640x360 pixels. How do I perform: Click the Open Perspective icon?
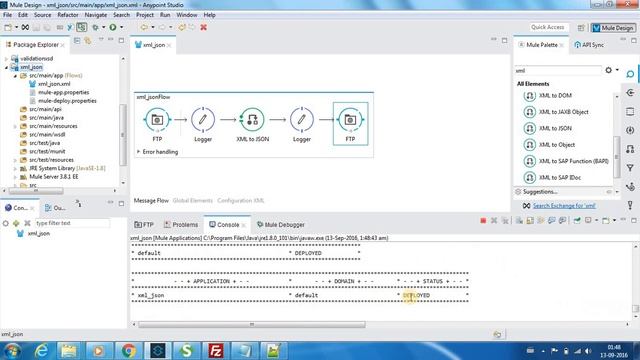point(581,28)
